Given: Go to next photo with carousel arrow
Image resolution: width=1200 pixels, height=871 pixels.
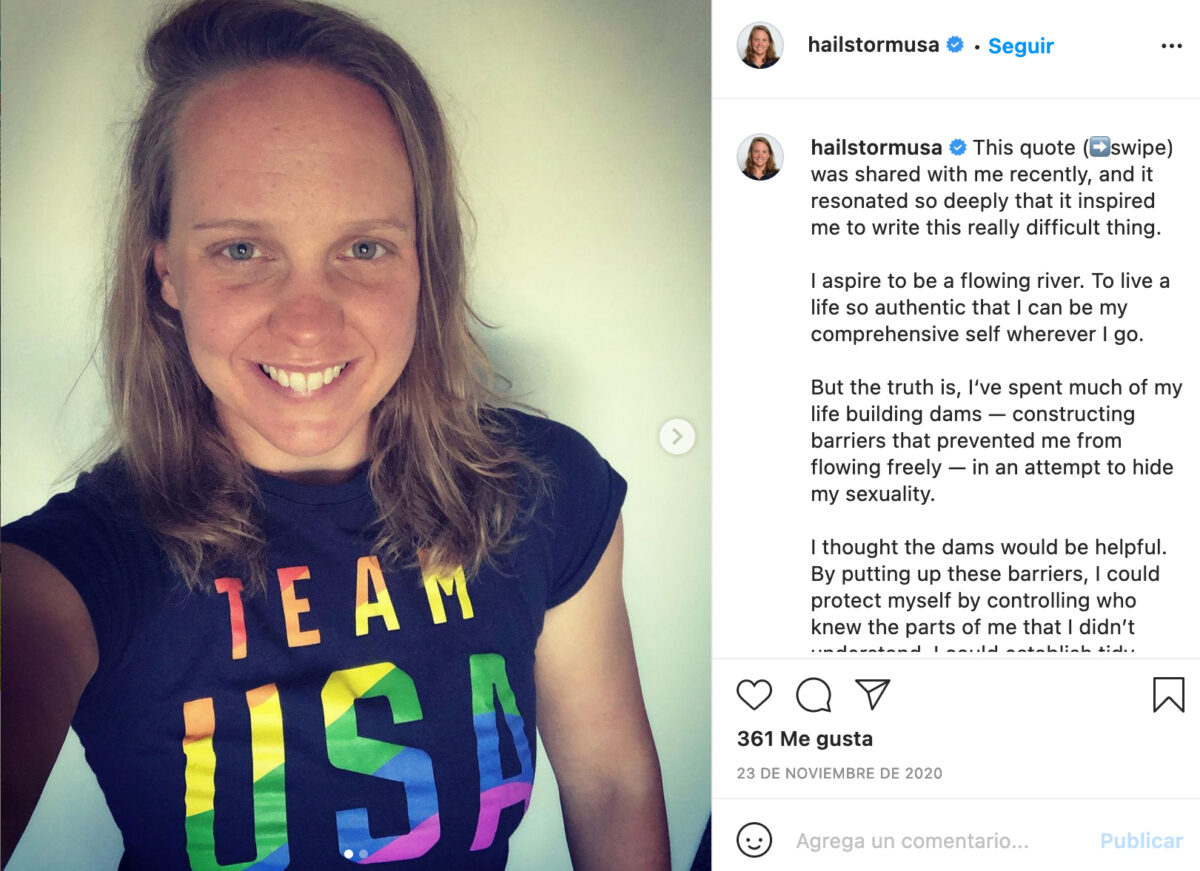Looking at the screenshot, I should 677,436.
